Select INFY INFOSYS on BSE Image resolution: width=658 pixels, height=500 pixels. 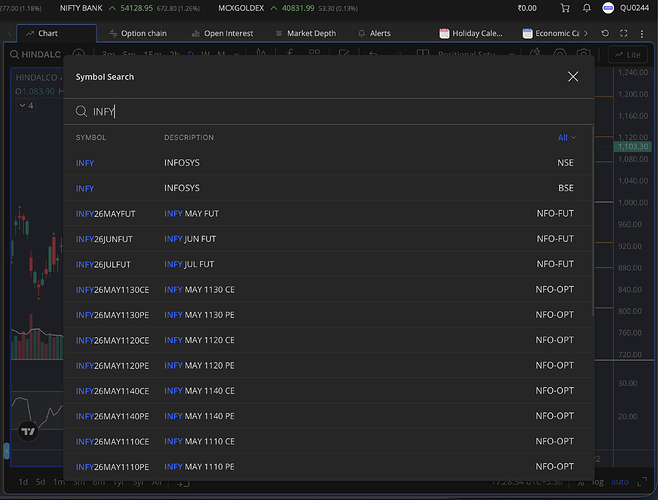(328, 188)
